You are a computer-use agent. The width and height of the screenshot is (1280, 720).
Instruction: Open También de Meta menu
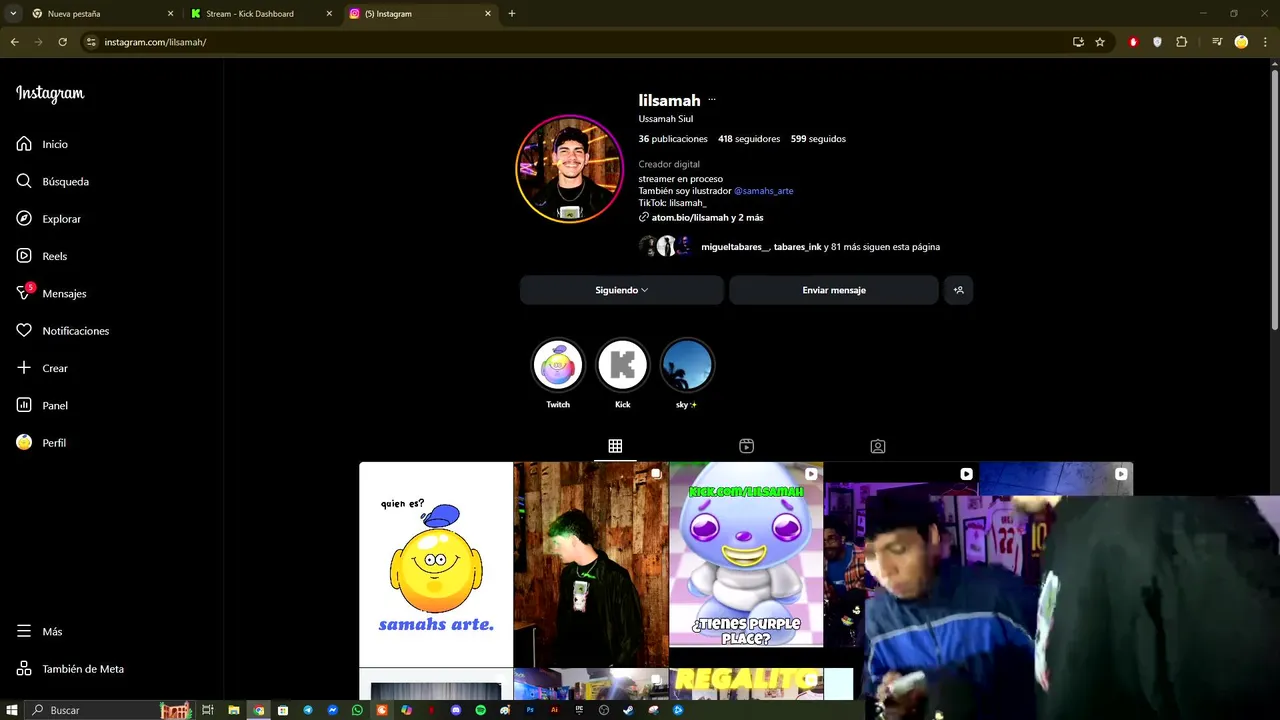70,669
